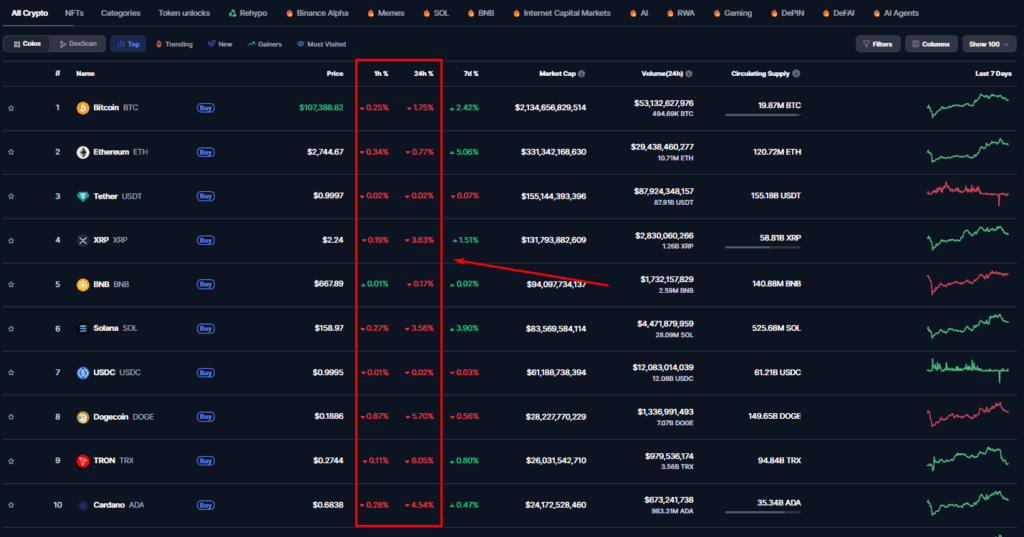Show Most Visited coins
Image resolution: width=1024 pixels, height=537 pixels.
point(321,44)
